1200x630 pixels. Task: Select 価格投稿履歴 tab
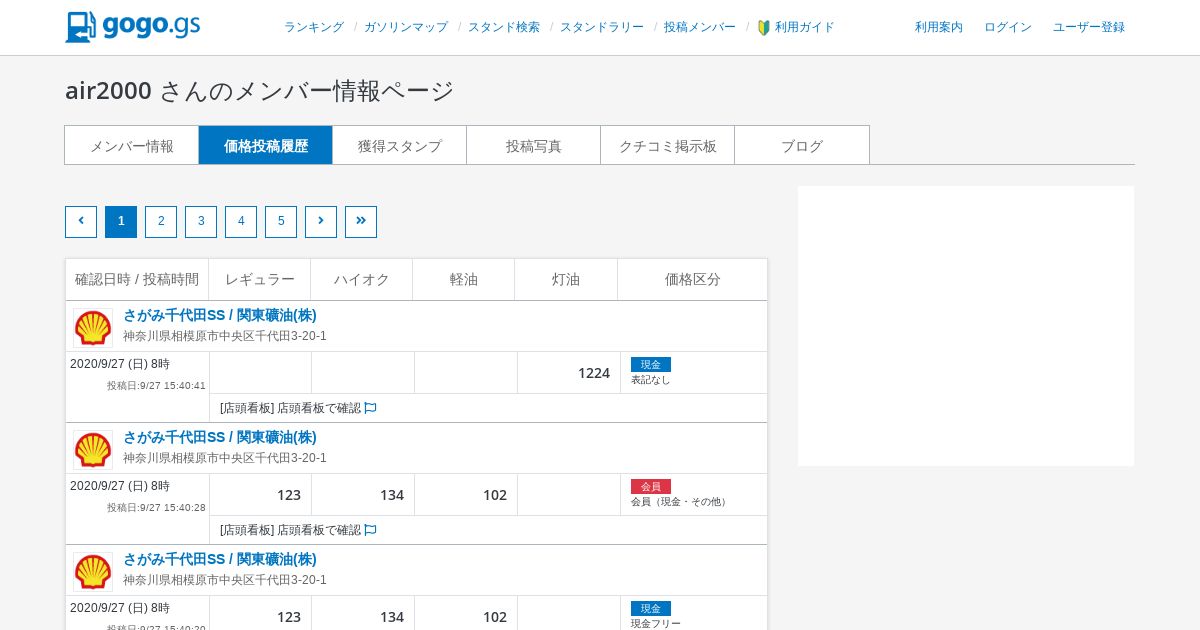tap(266, 145)
